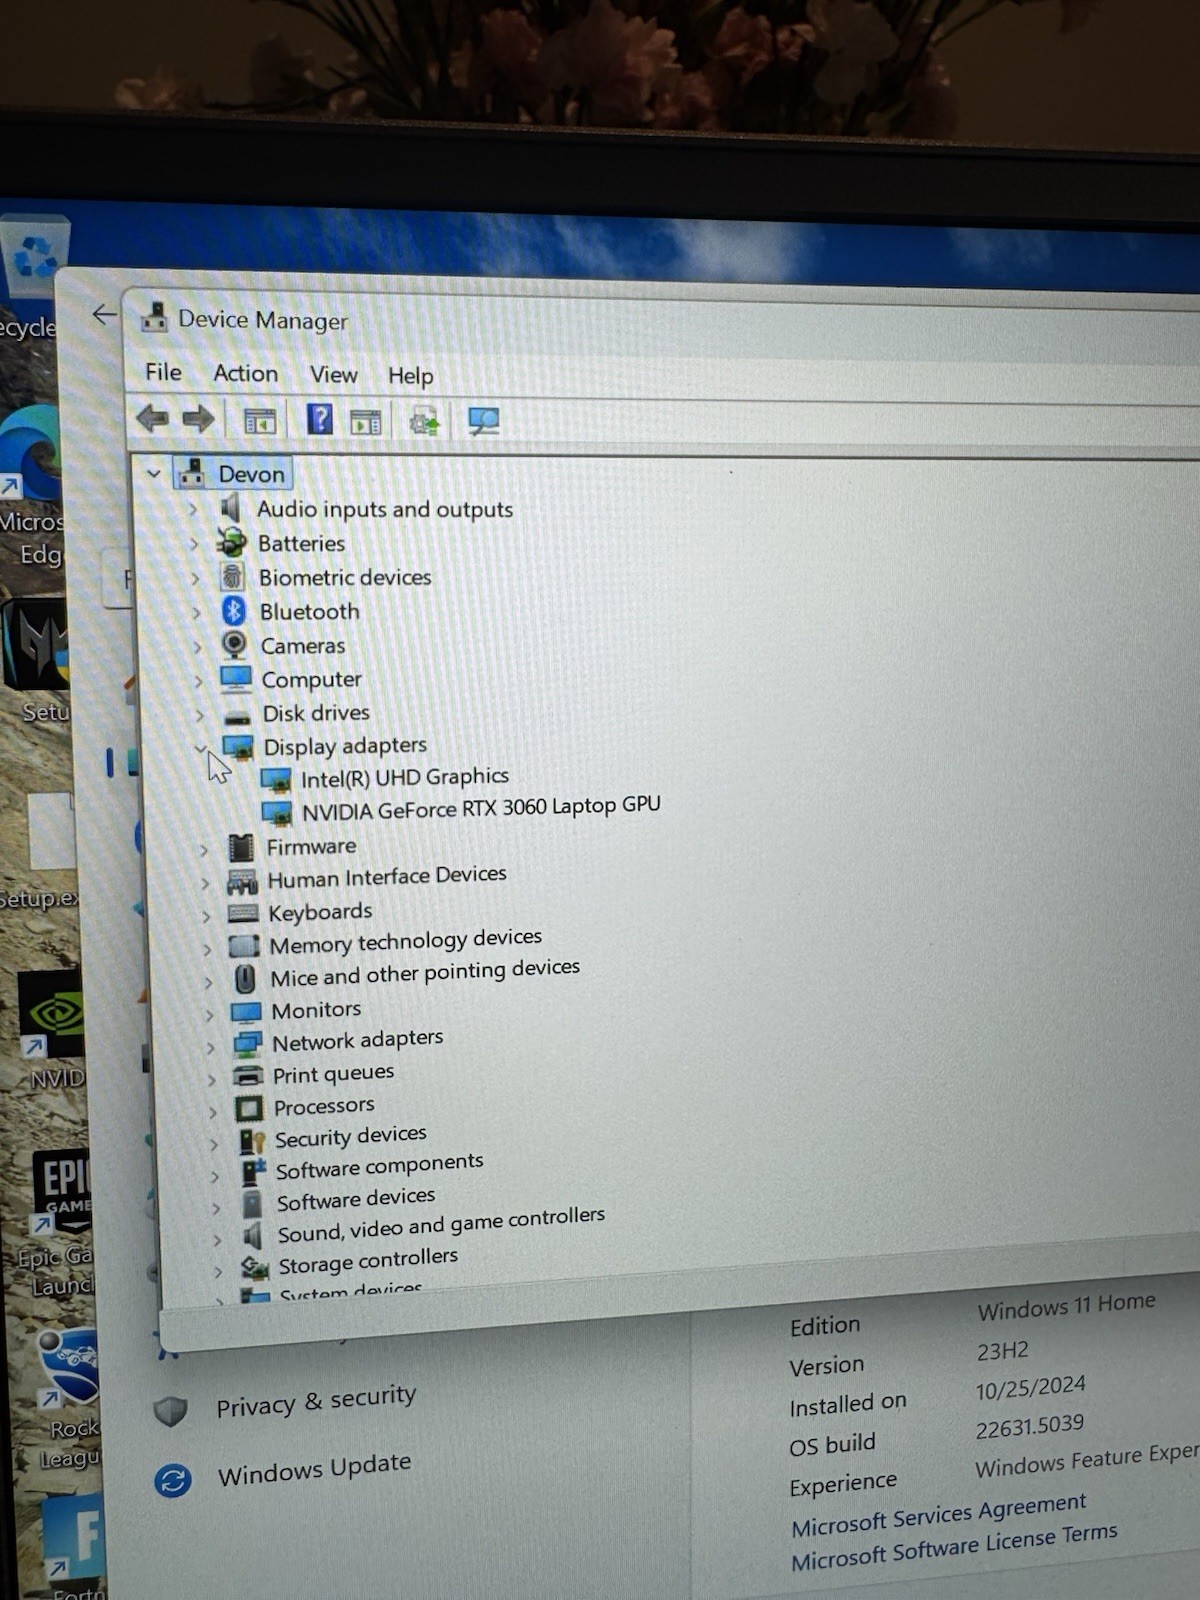
Task: Select the Biometric devices row label
Action: [345, 577]
